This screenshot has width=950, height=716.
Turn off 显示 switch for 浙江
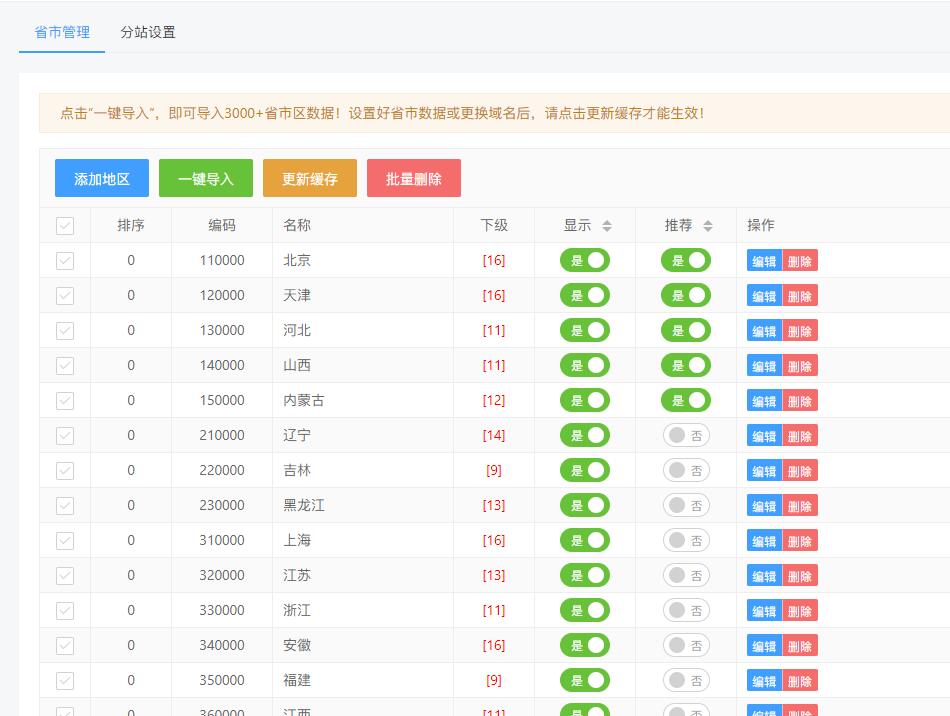coord(585,611)
